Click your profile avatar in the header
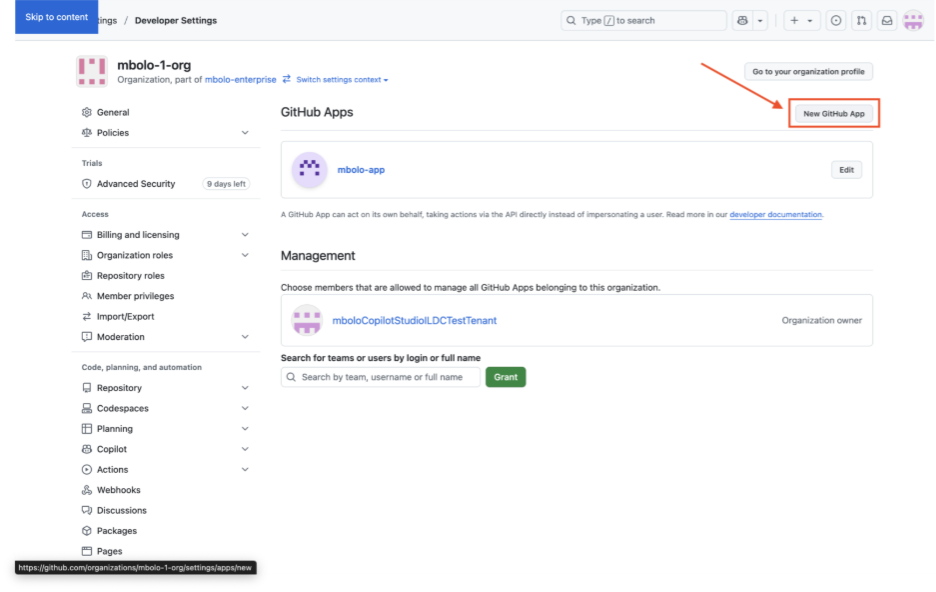 click(913, 20)
